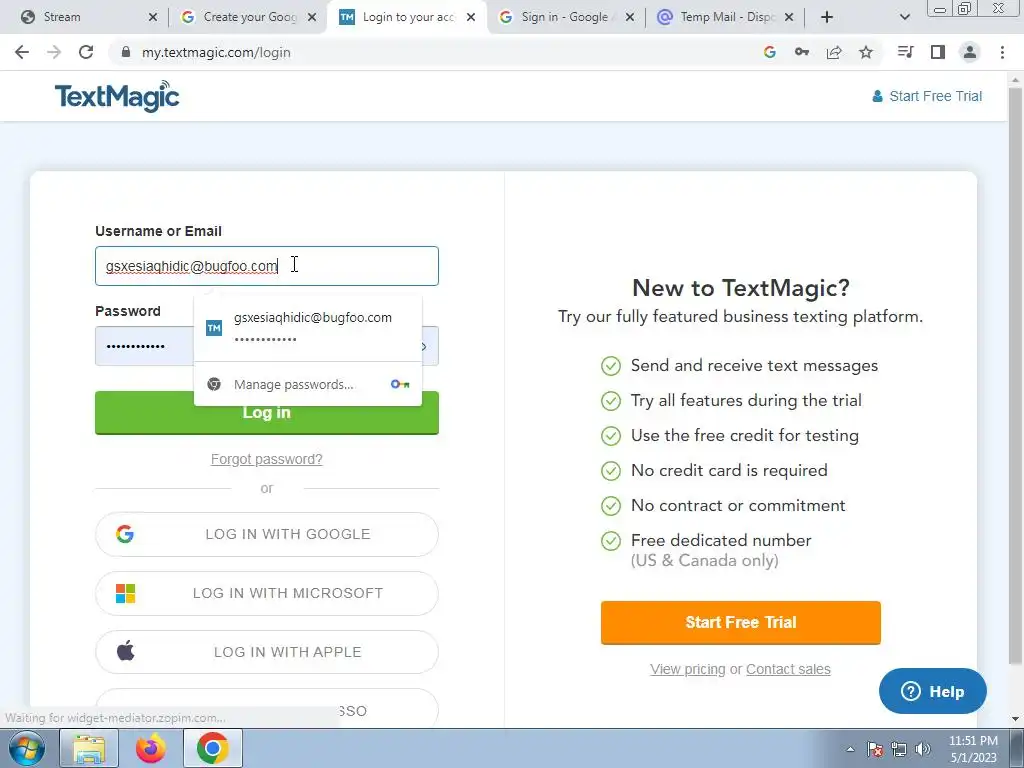The width and height of the screenshot is (1024, 768).
Task: Focus the Username or Email field
Action: [266, 266]
